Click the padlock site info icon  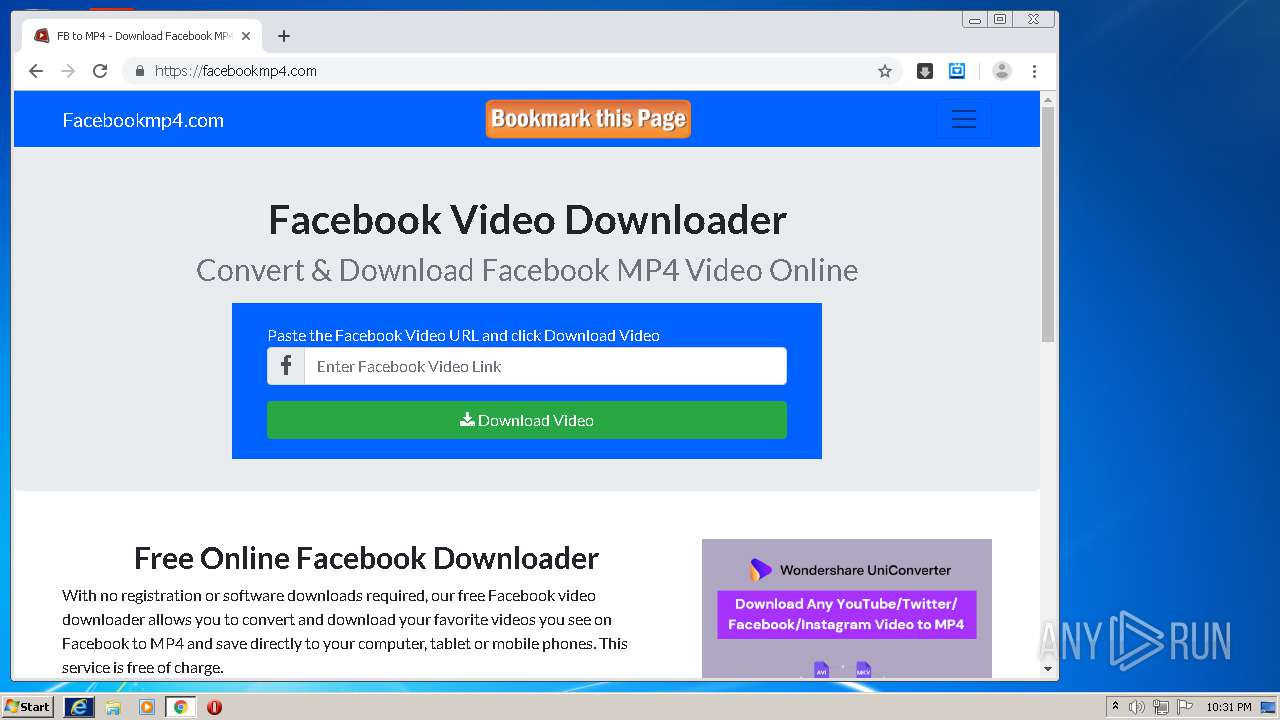click(139, 71)
